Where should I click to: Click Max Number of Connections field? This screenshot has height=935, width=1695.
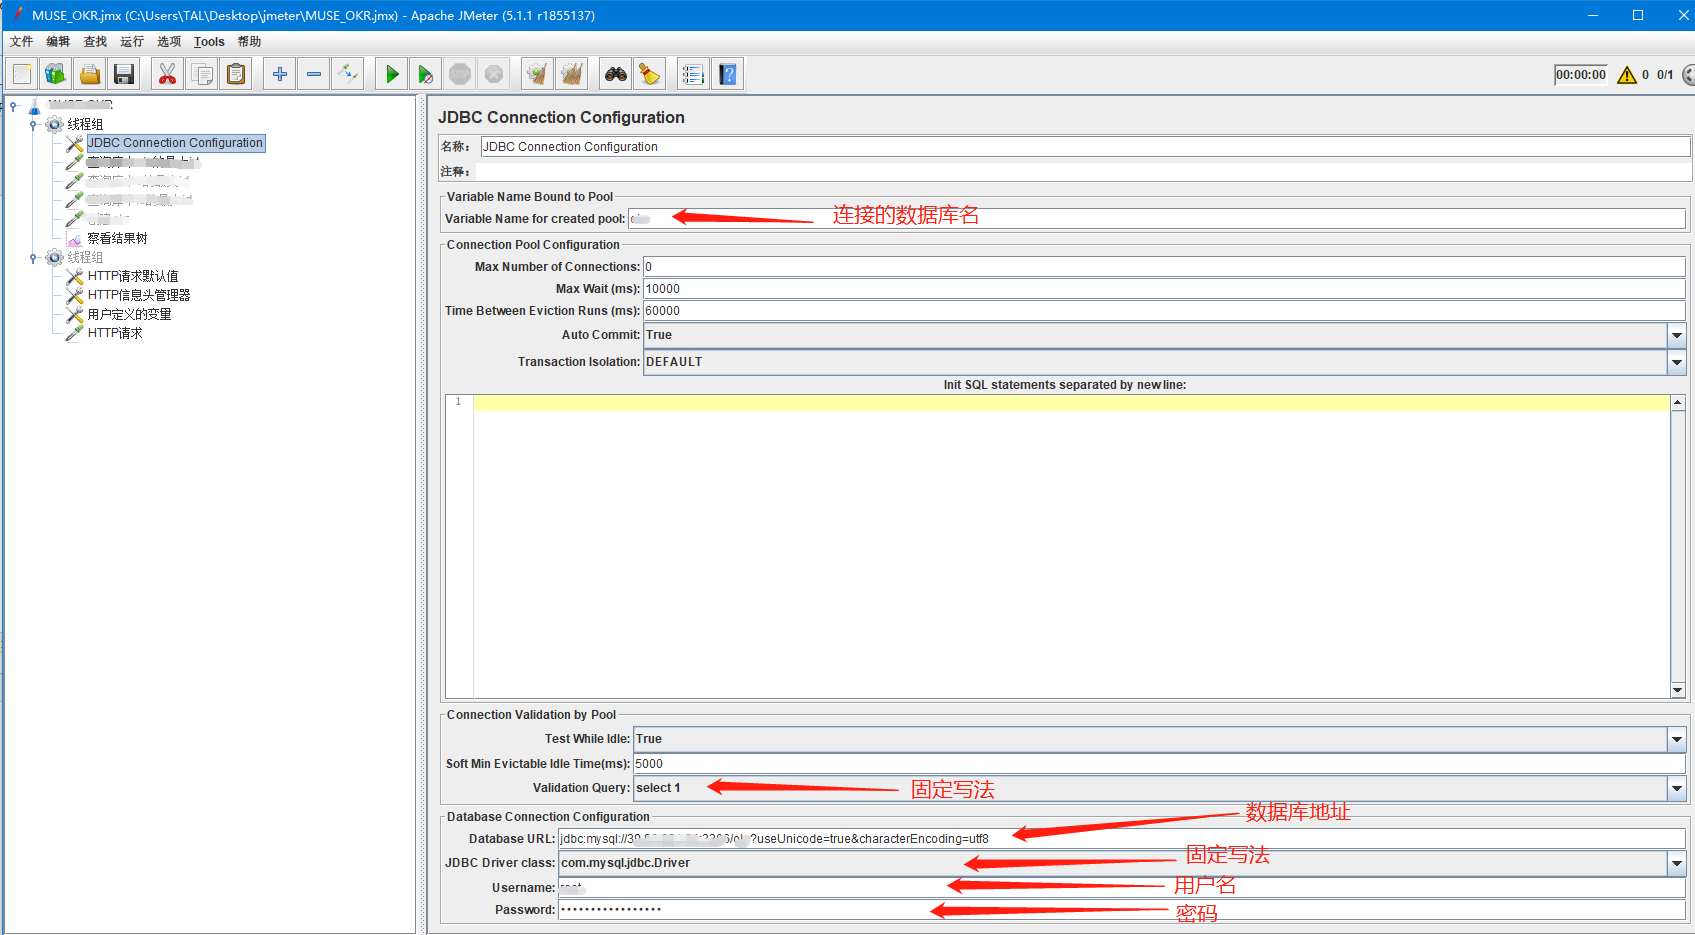(1164, 267)
